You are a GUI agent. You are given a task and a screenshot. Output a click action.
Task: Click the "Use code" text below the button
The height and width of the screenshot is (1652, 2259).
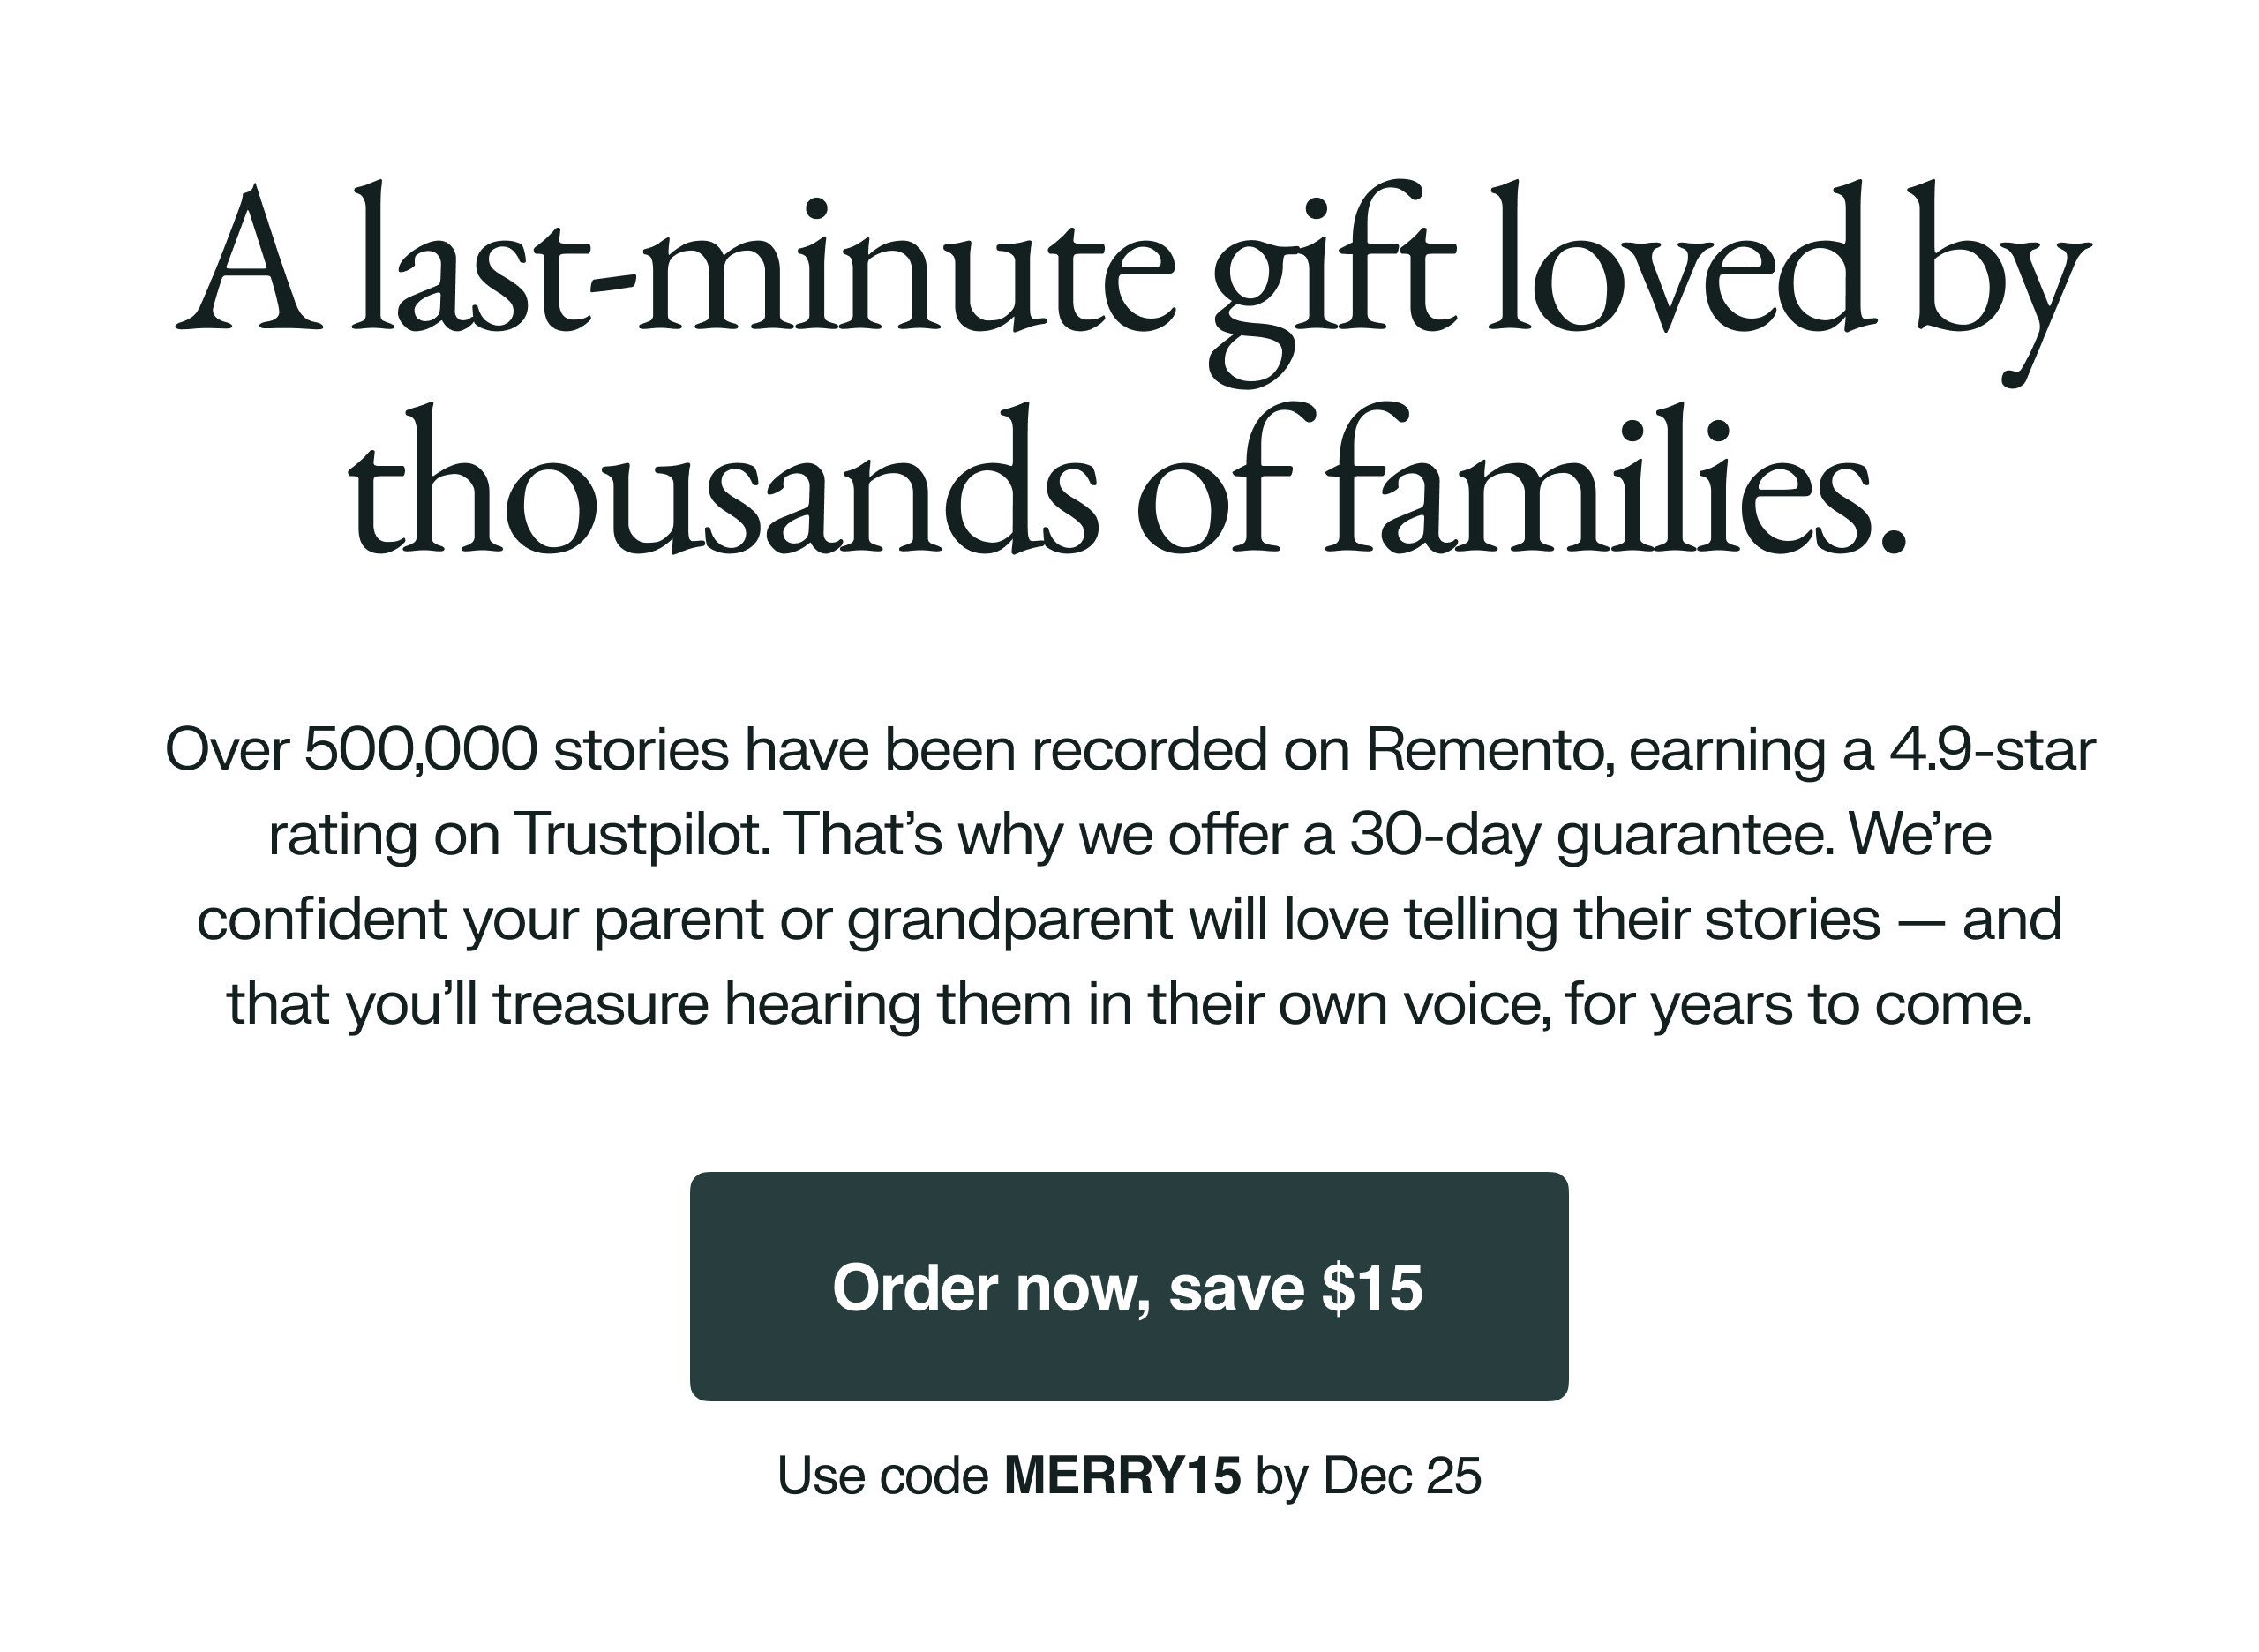pos(883,1475)
